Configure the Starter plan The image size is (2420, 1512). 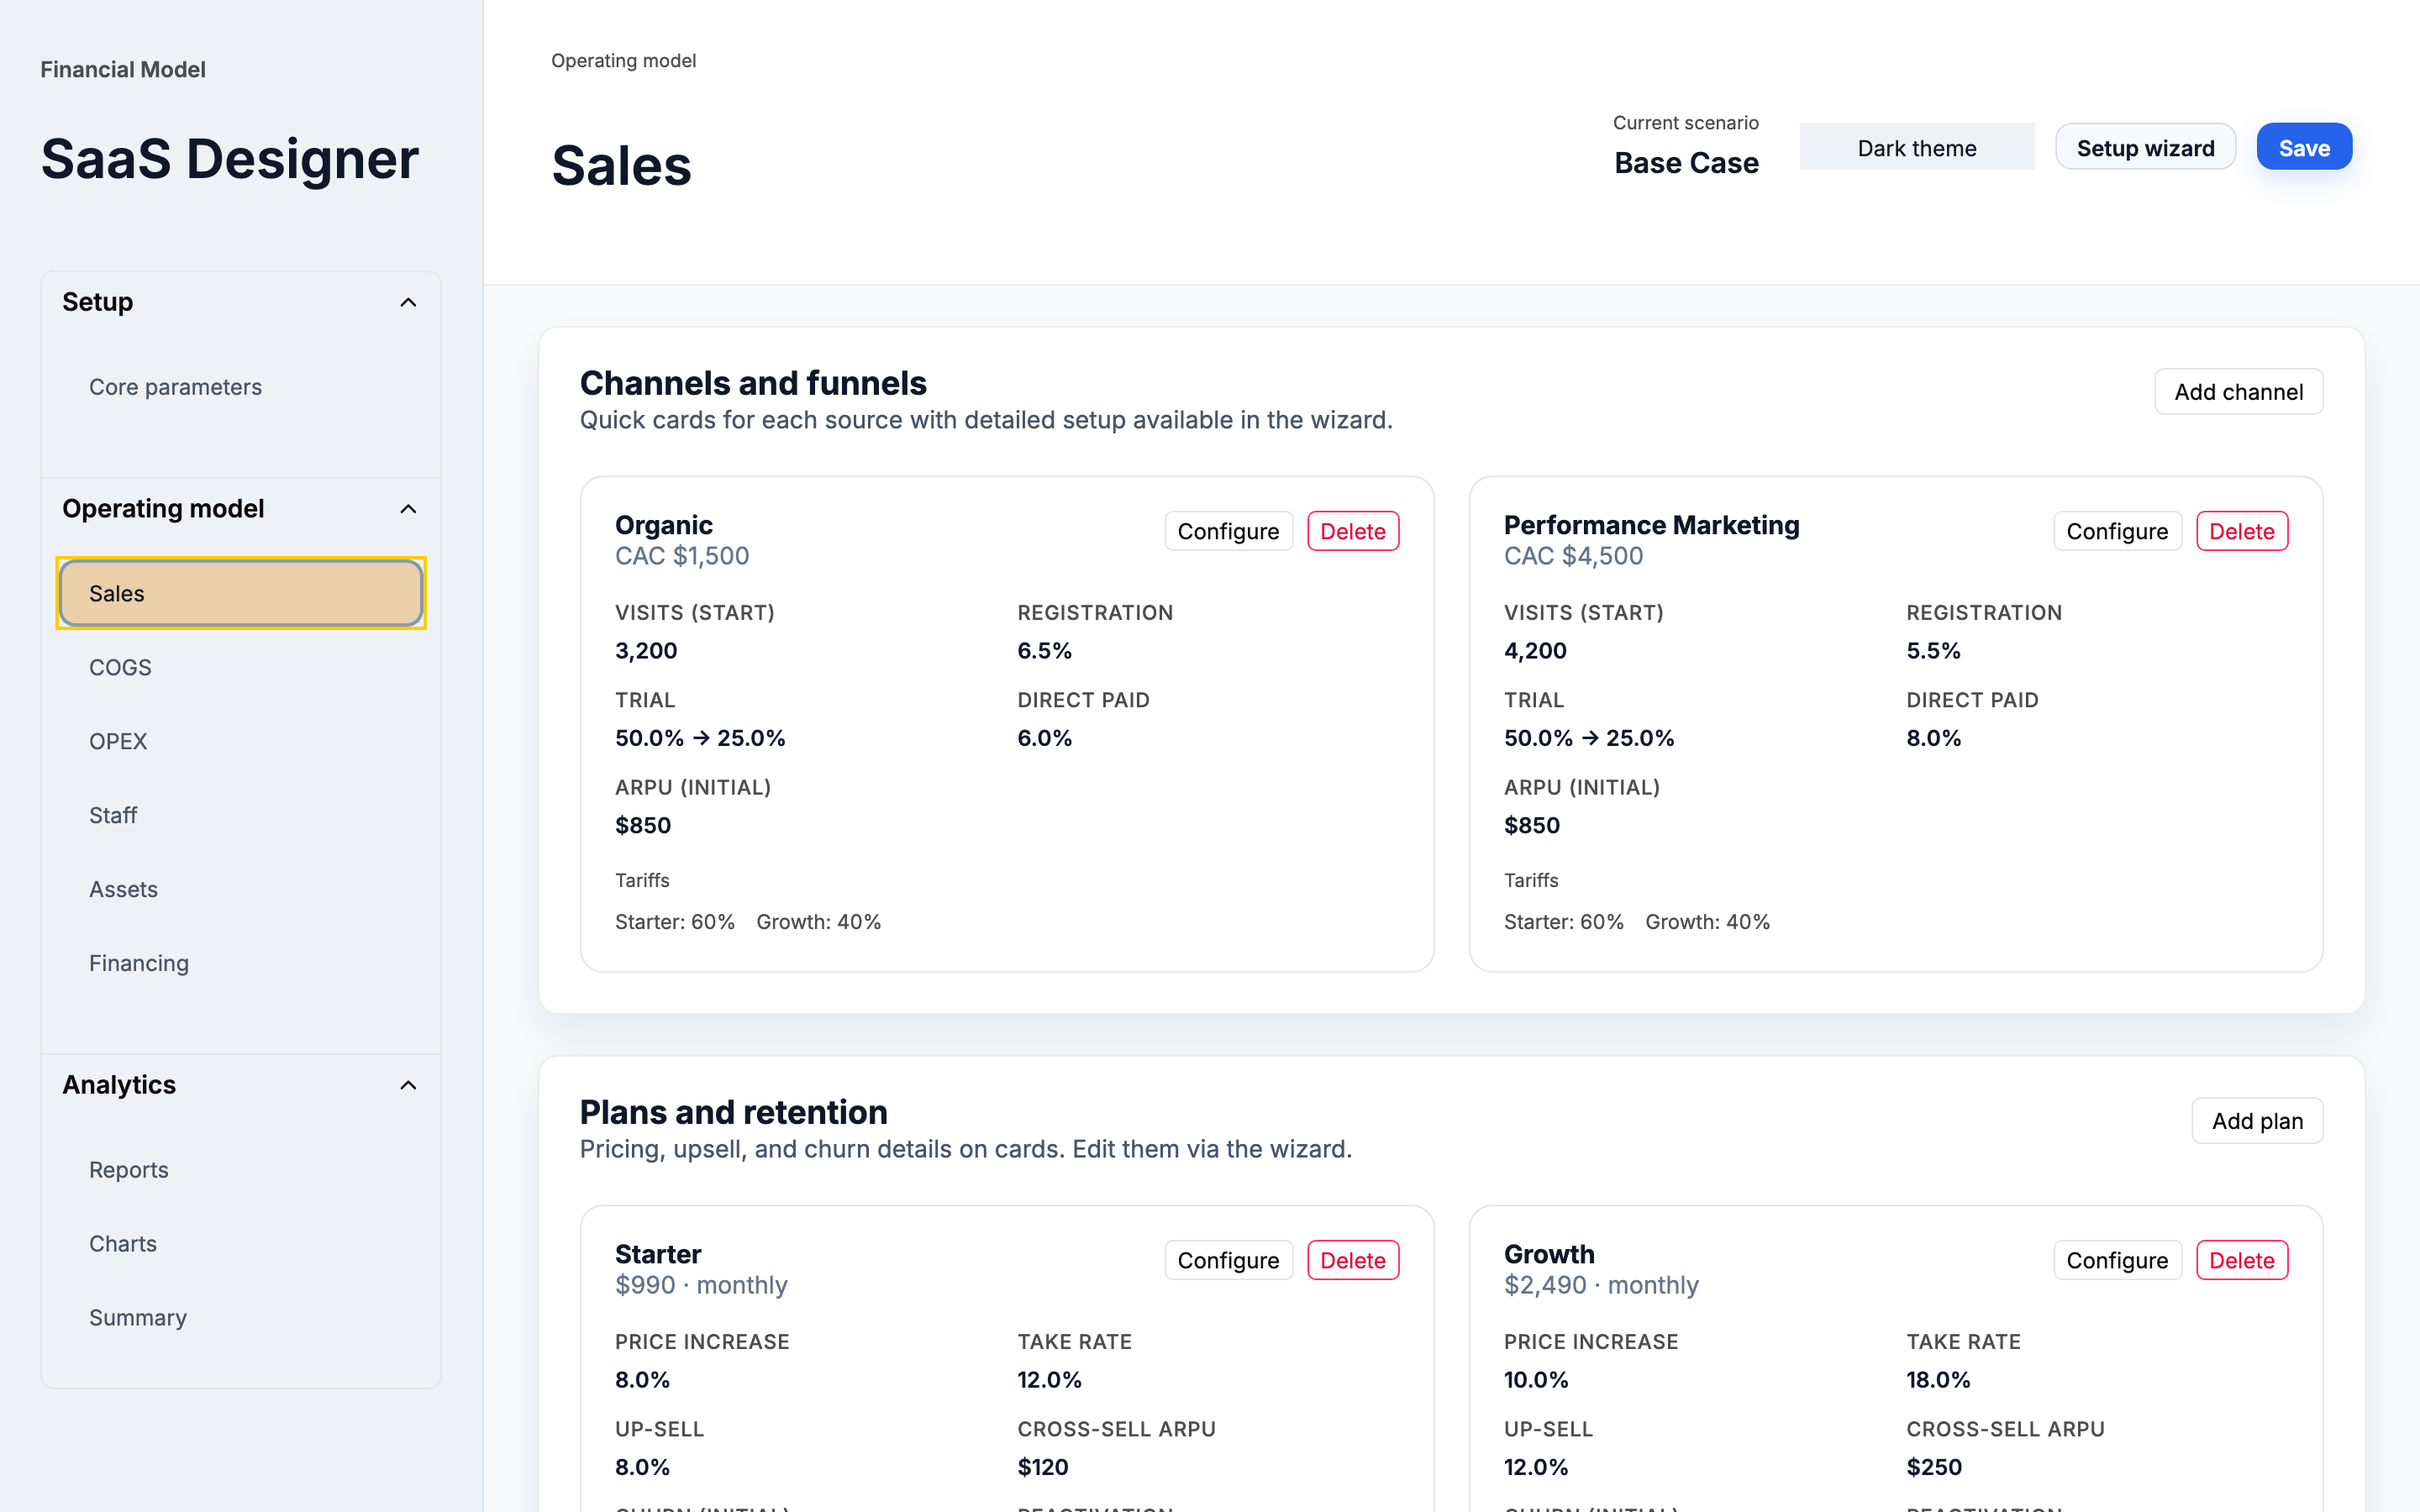tap(1228, 1260)
